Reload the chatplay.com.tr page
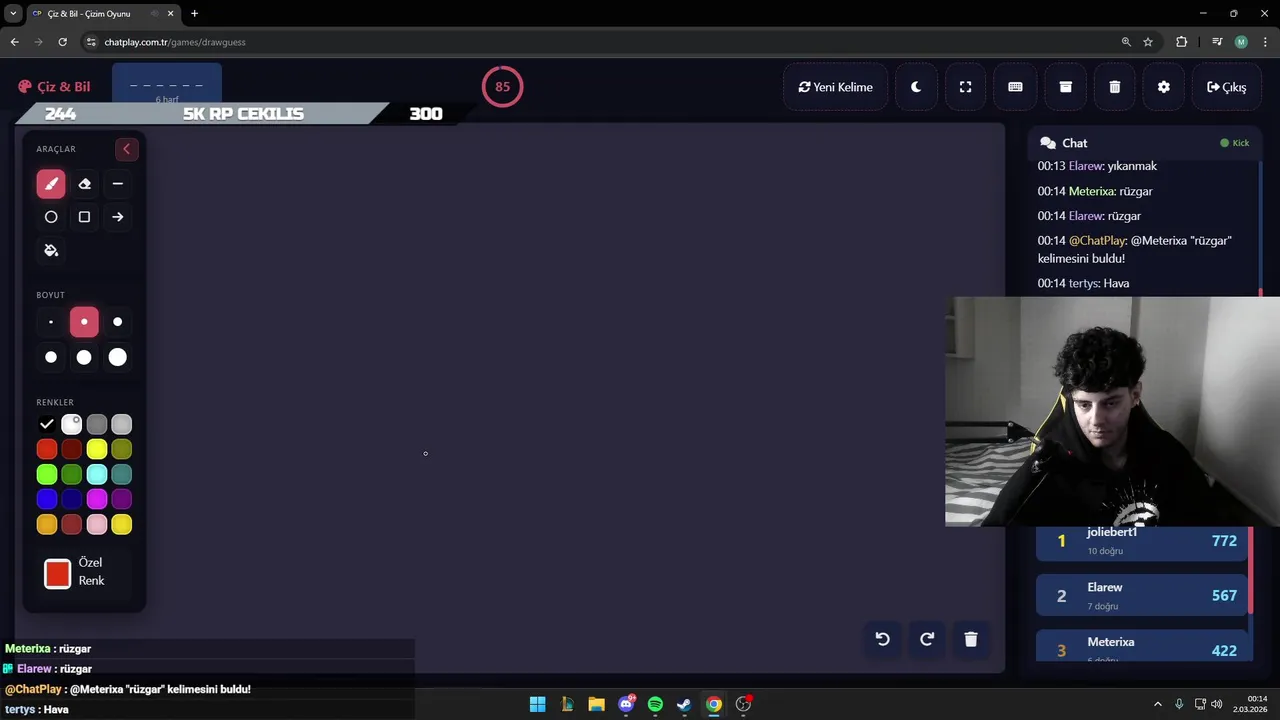 click(x=62, y=42)
